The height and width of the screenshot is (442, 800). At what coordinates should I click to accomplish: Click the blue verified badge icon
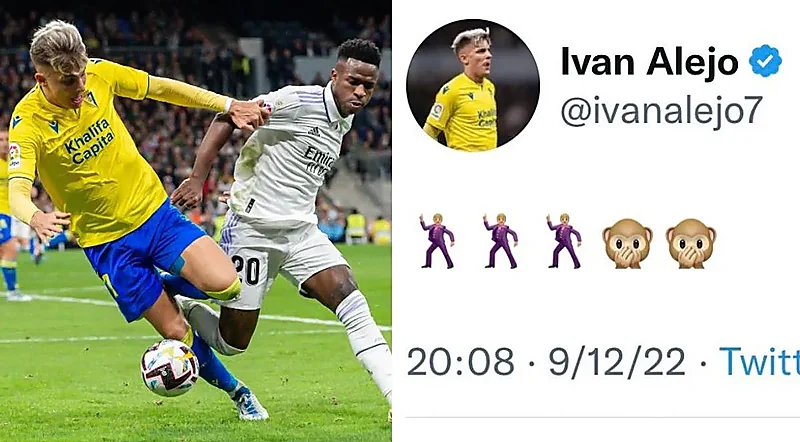pyautogui.click(x=765, y=61)
